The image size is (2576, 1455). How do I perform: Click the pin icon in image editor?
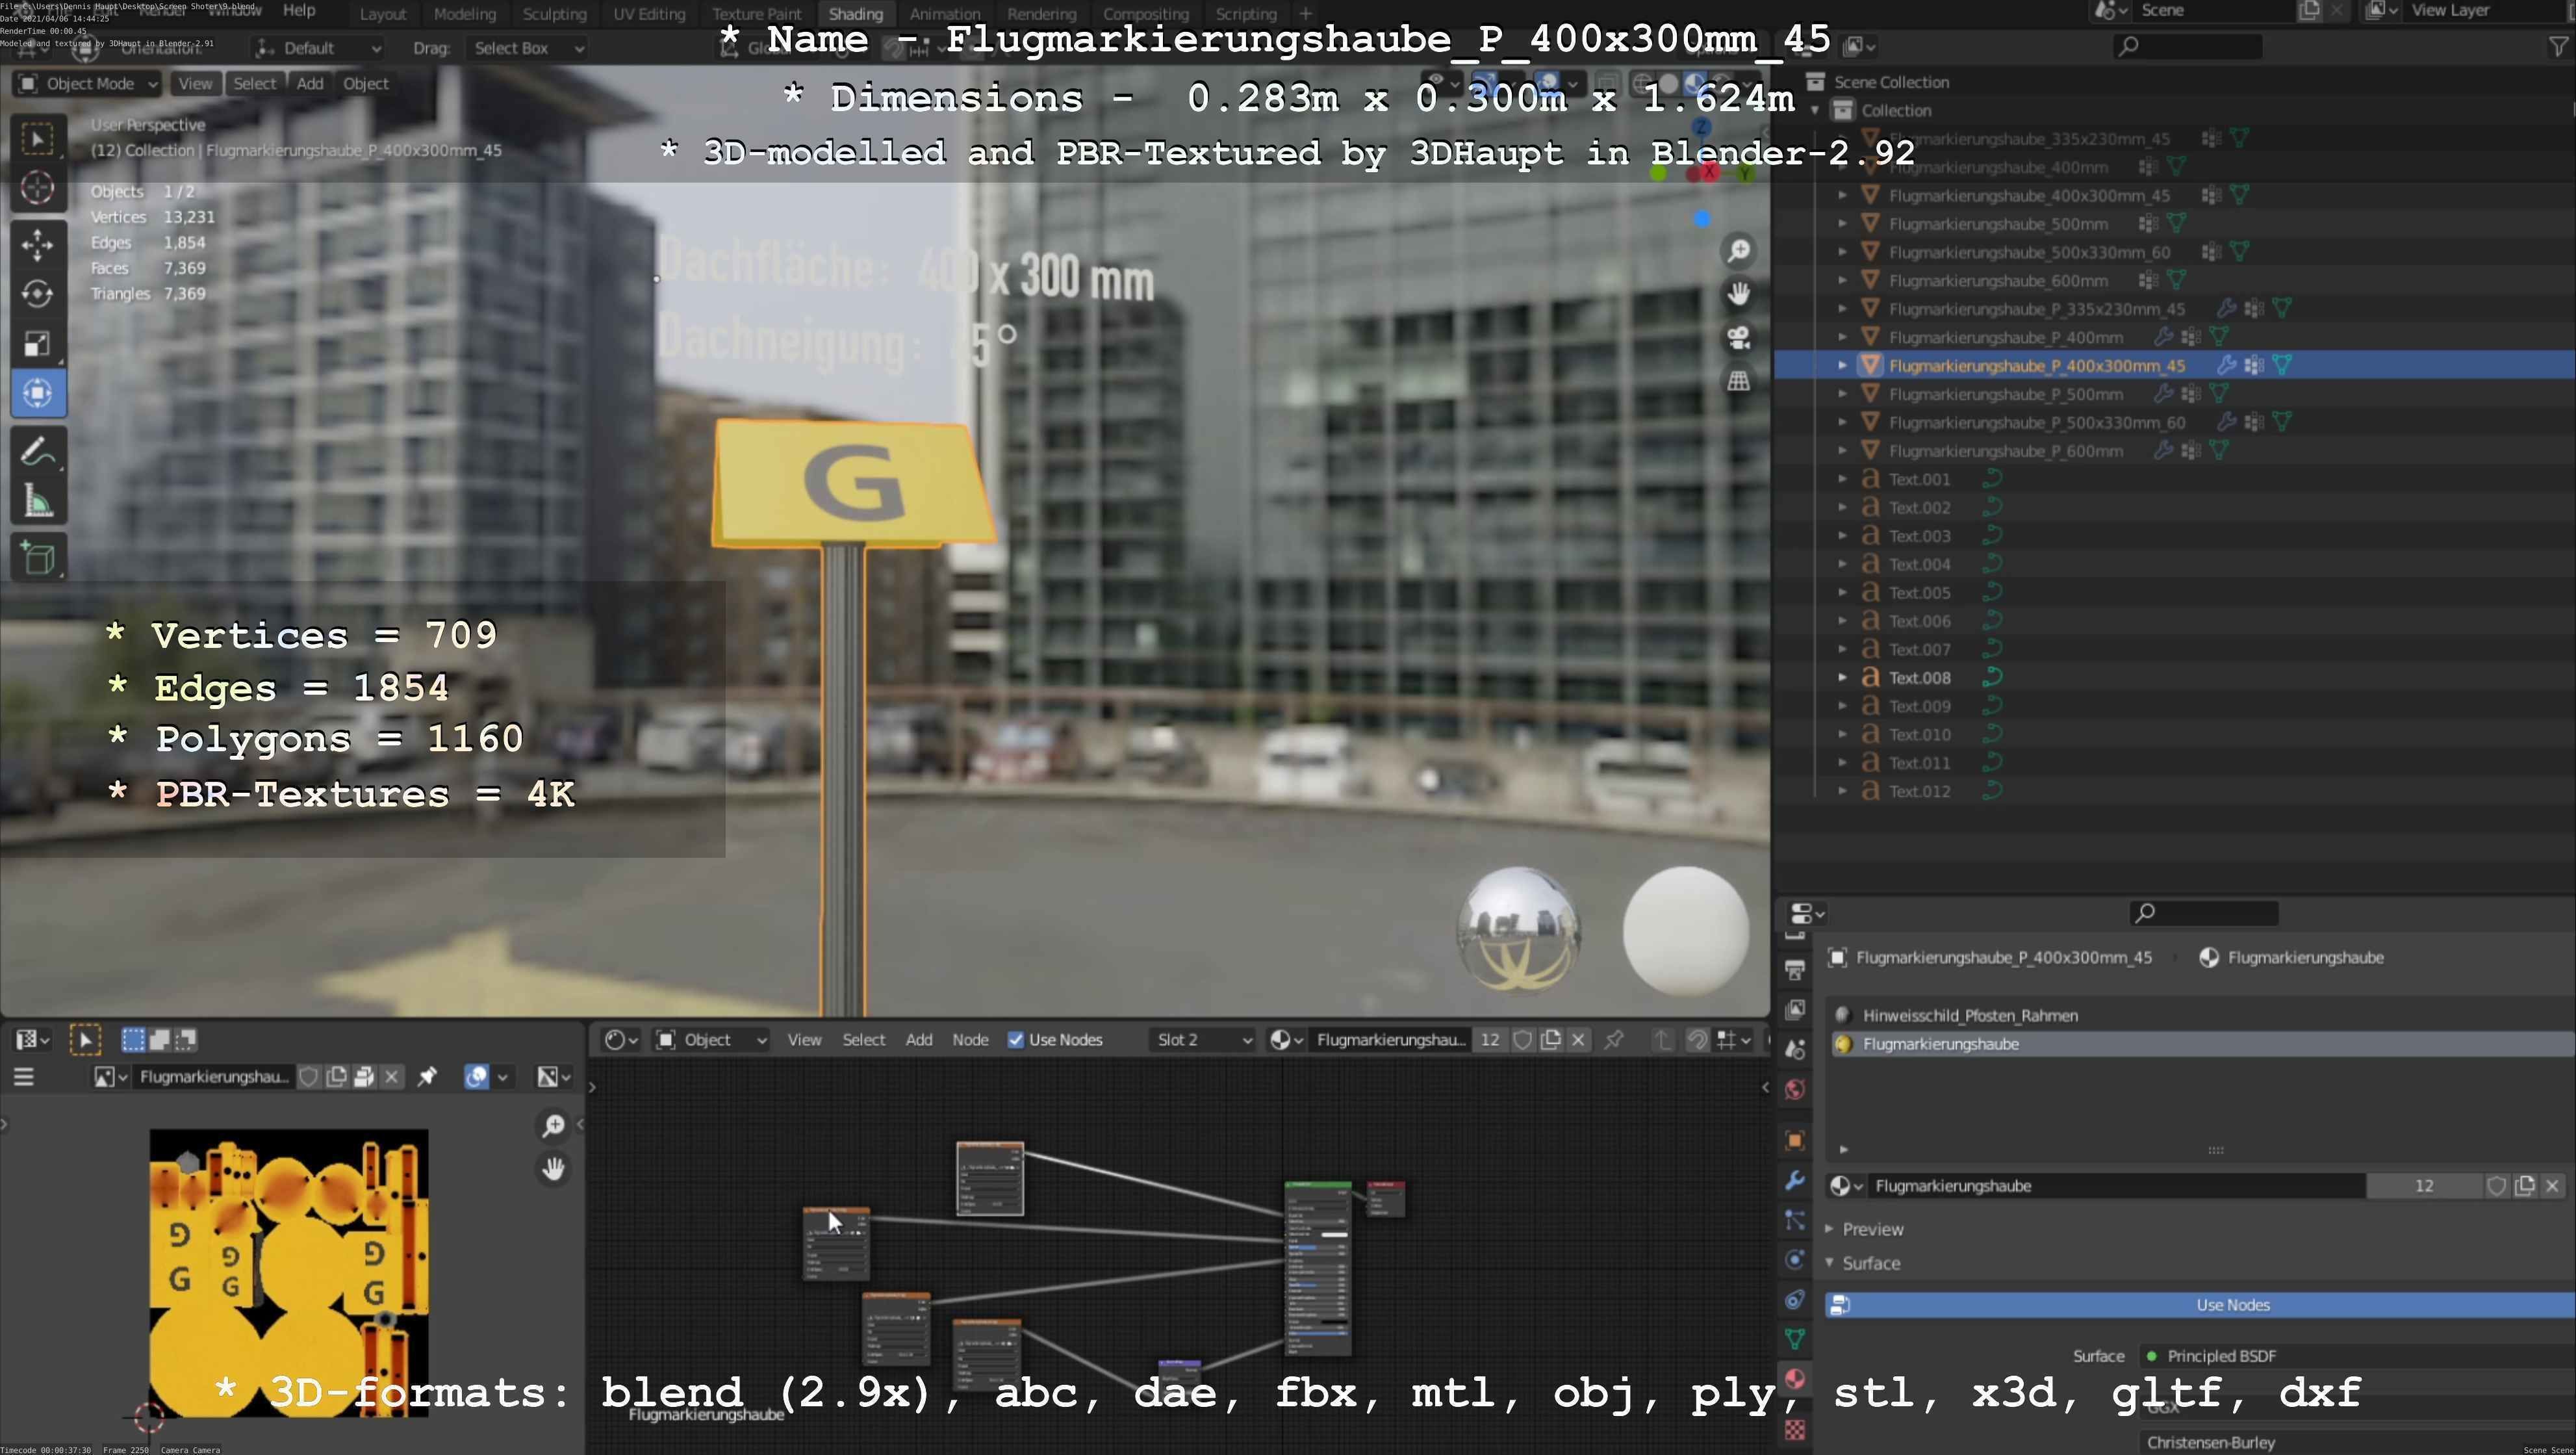coord(427,1076)
